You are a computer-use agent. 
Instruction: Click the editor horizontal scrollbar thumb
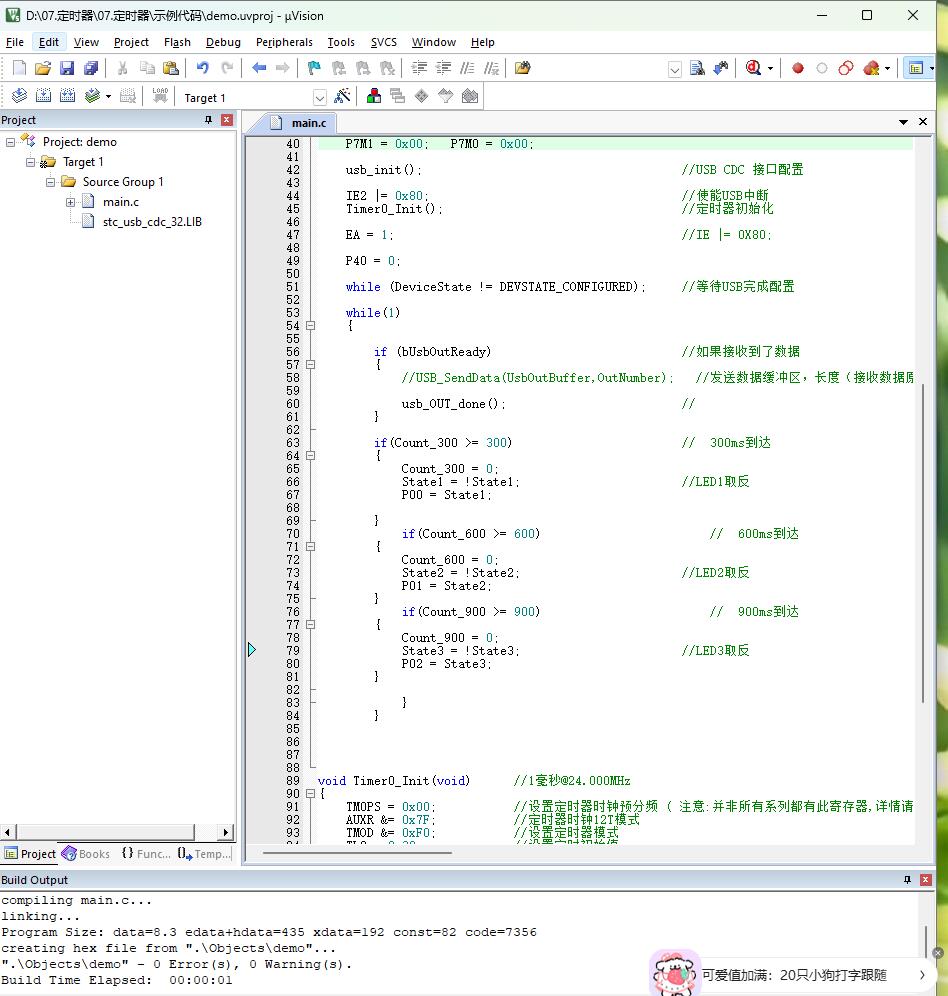pos(357,852)
